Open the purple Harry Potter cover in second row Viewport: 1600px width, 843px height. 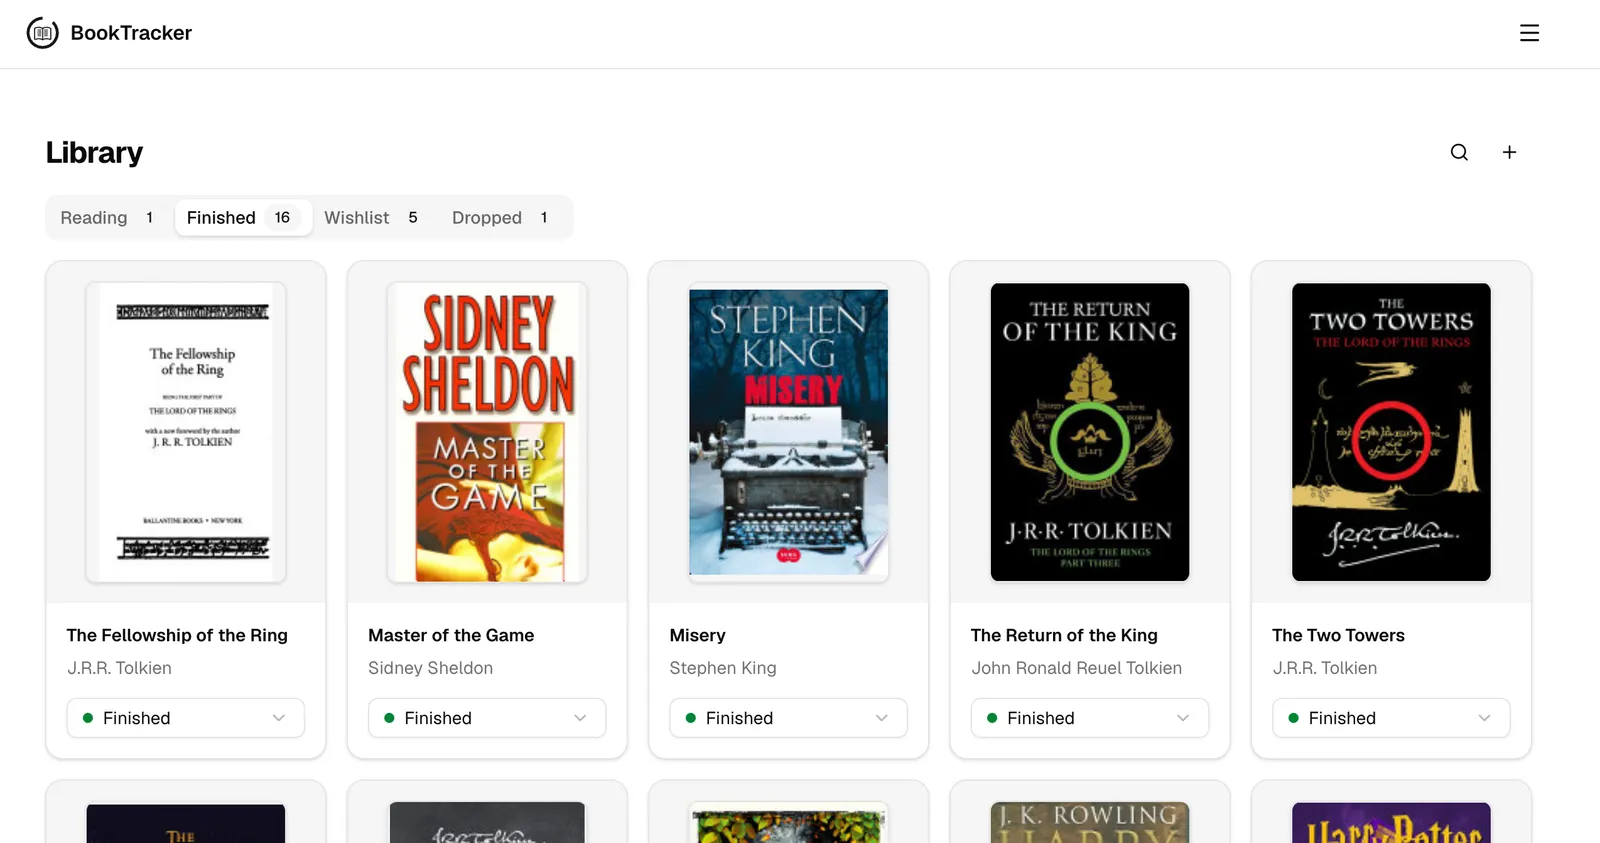[1391, 822]
